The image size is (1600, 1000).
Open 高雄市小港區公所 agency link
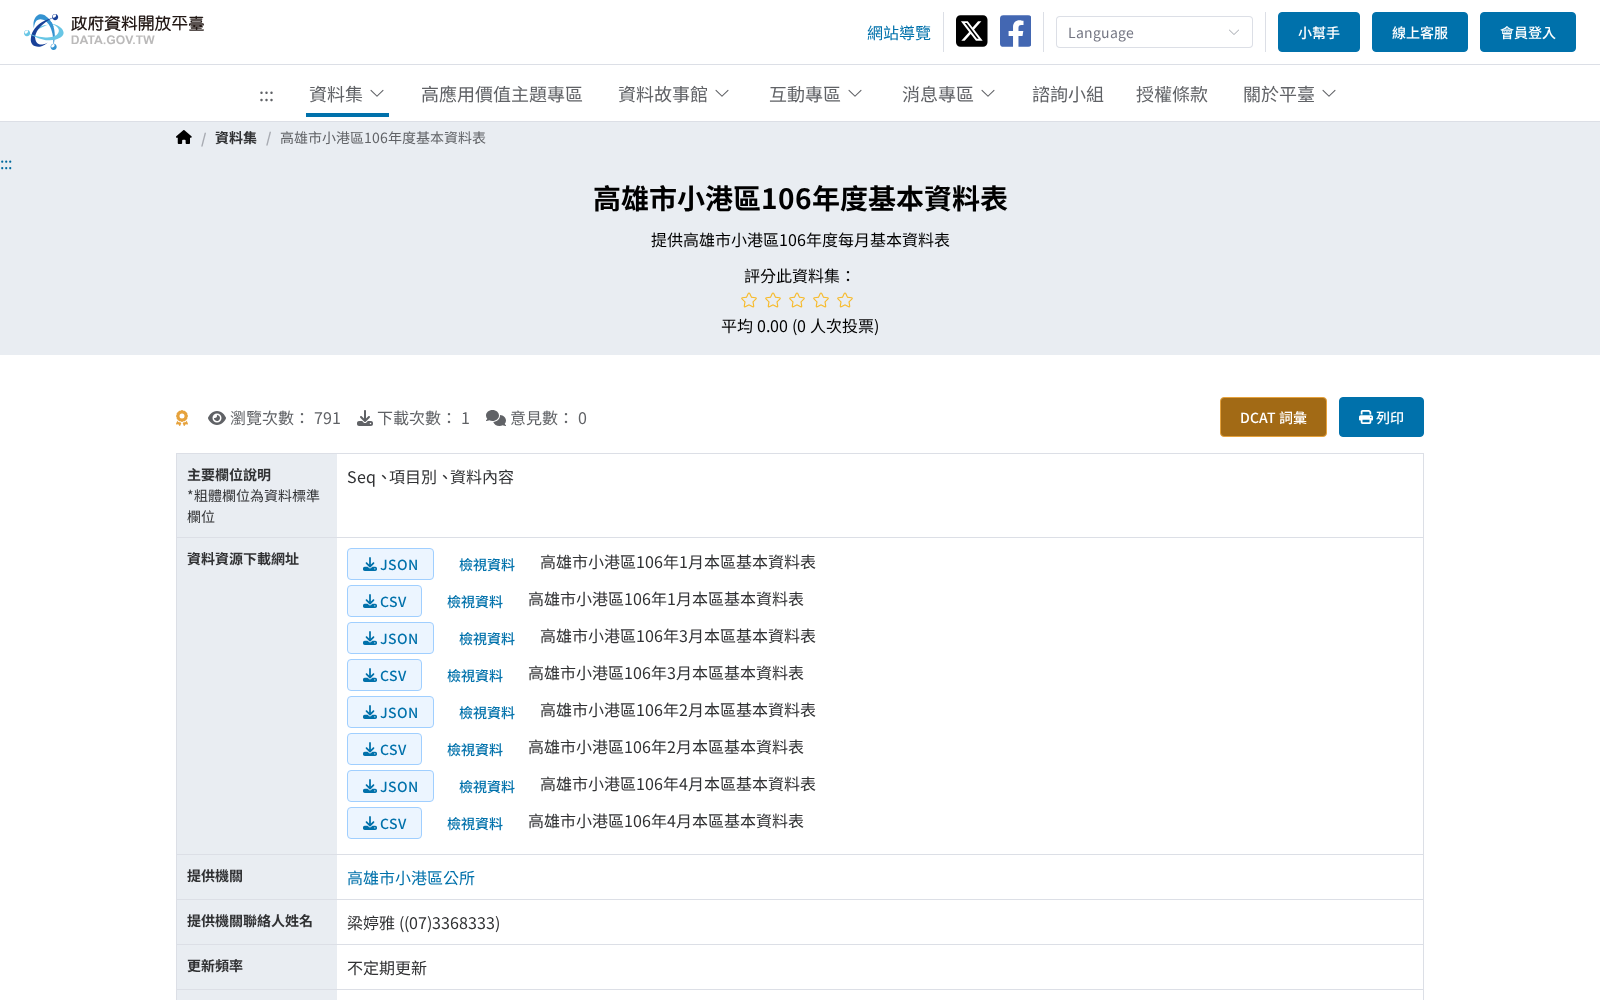click(x=411, y=878)
